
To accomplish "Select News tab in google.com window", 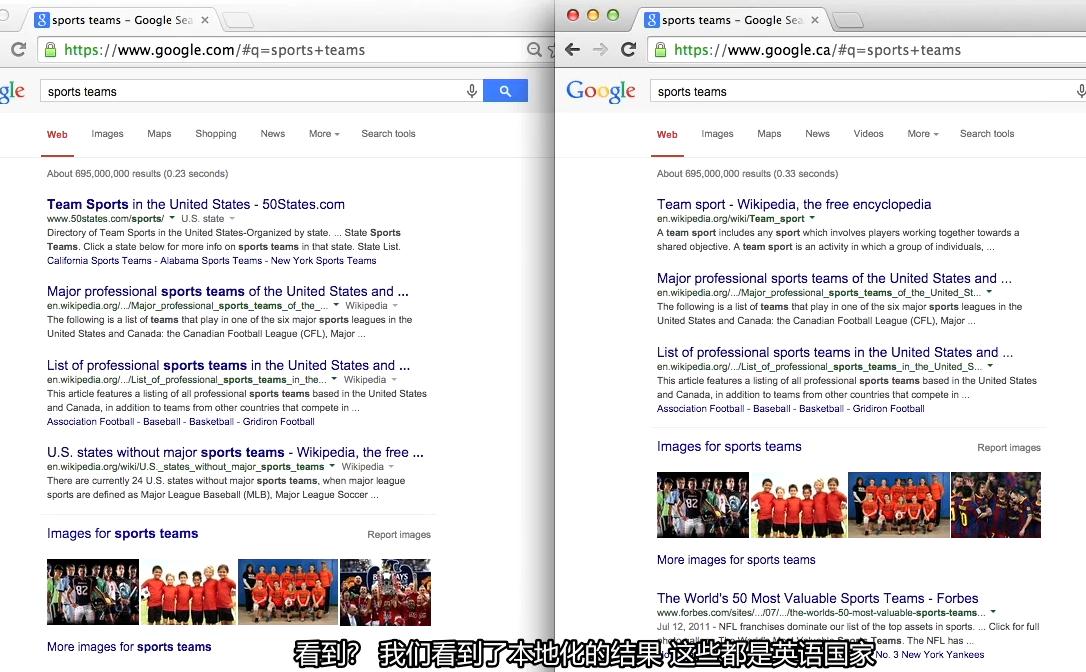I will (x=273, y=134).
